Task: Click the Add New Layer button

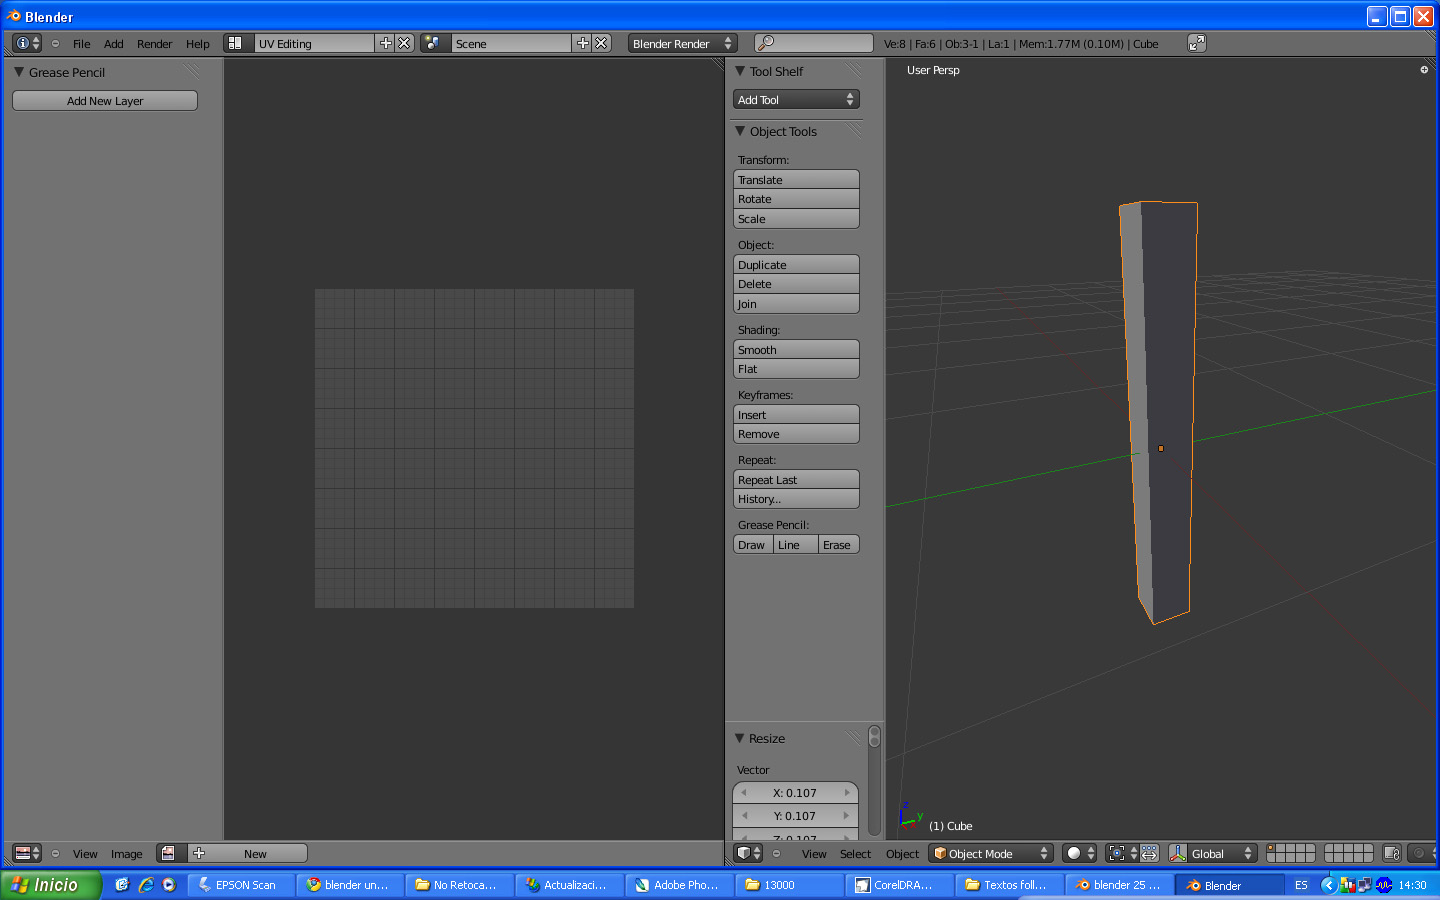Action: 105,101
